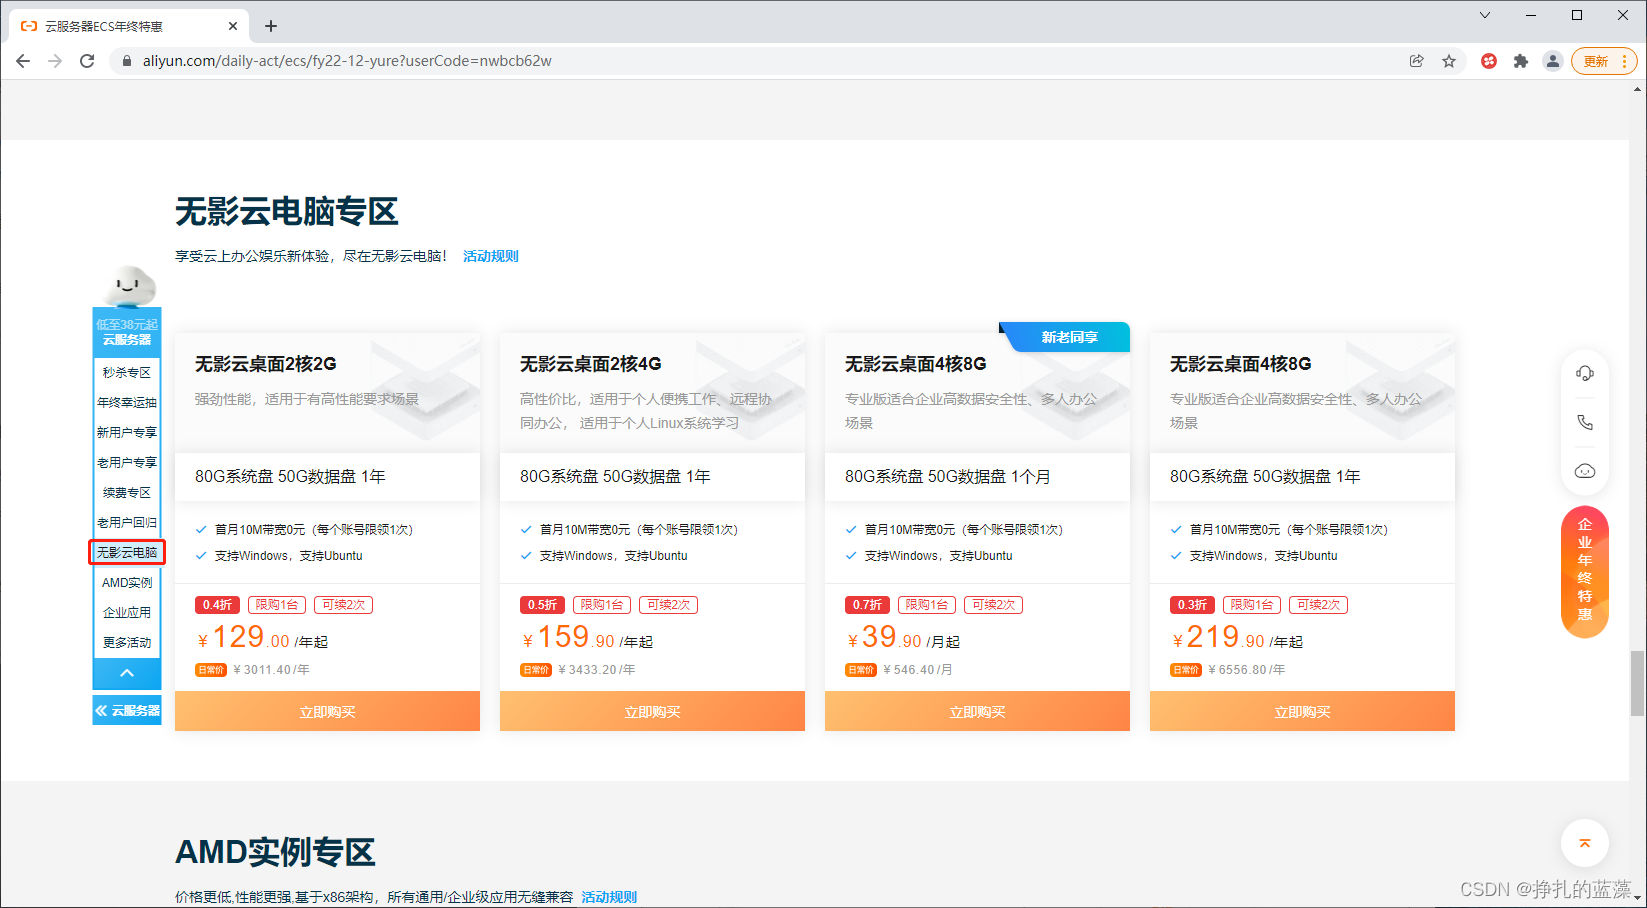Click the 新老同享 ribbon badge
The width and height of the screenshot is (1647, 908).
pyautogui.click(x=1066, y=337)
